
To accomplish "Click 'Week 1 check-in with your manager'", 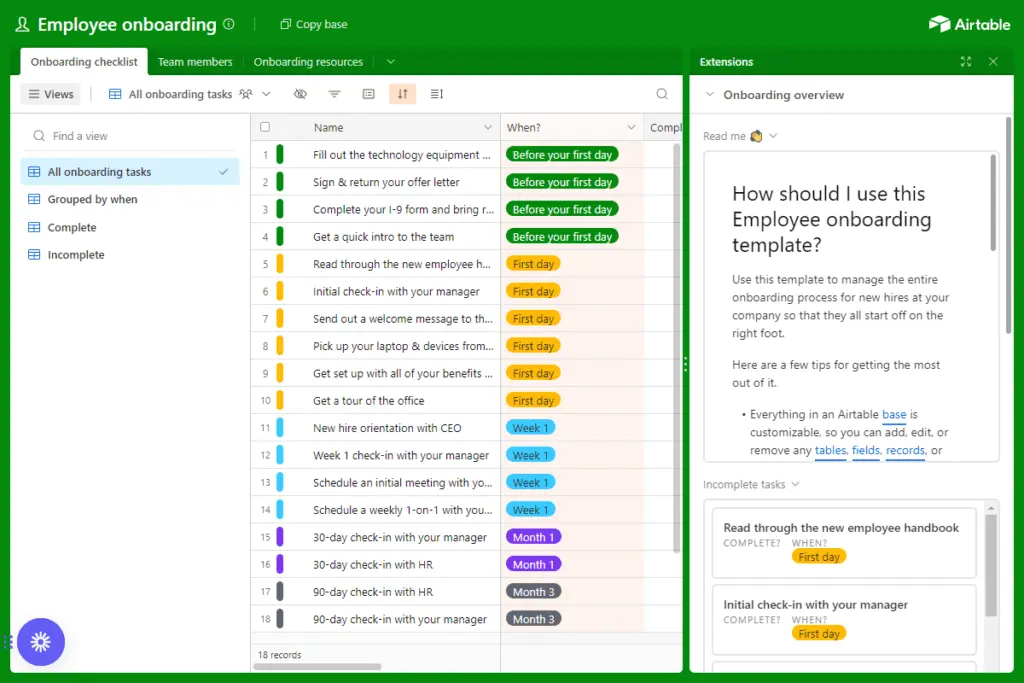I will click(x=400, y=455).
